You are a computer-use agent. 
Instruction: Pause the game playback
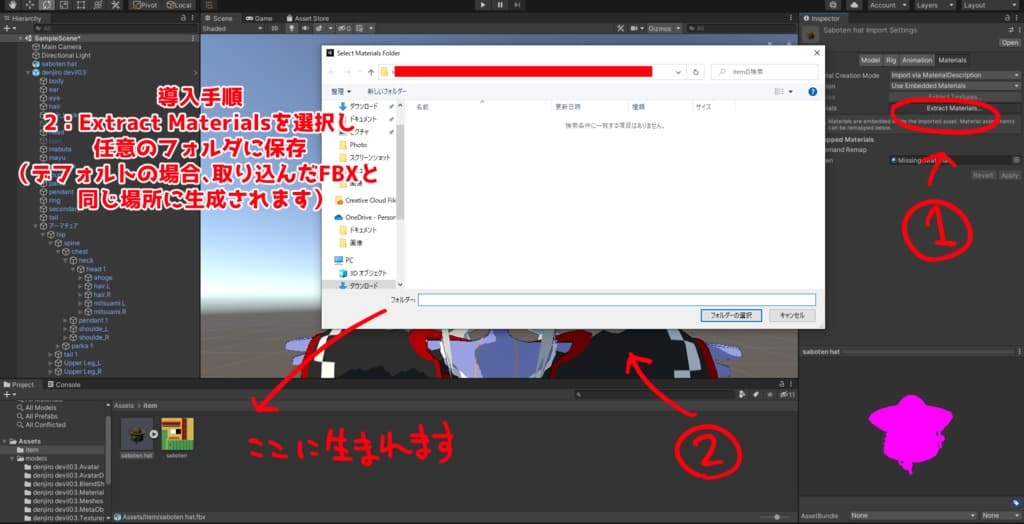[500, 5]
